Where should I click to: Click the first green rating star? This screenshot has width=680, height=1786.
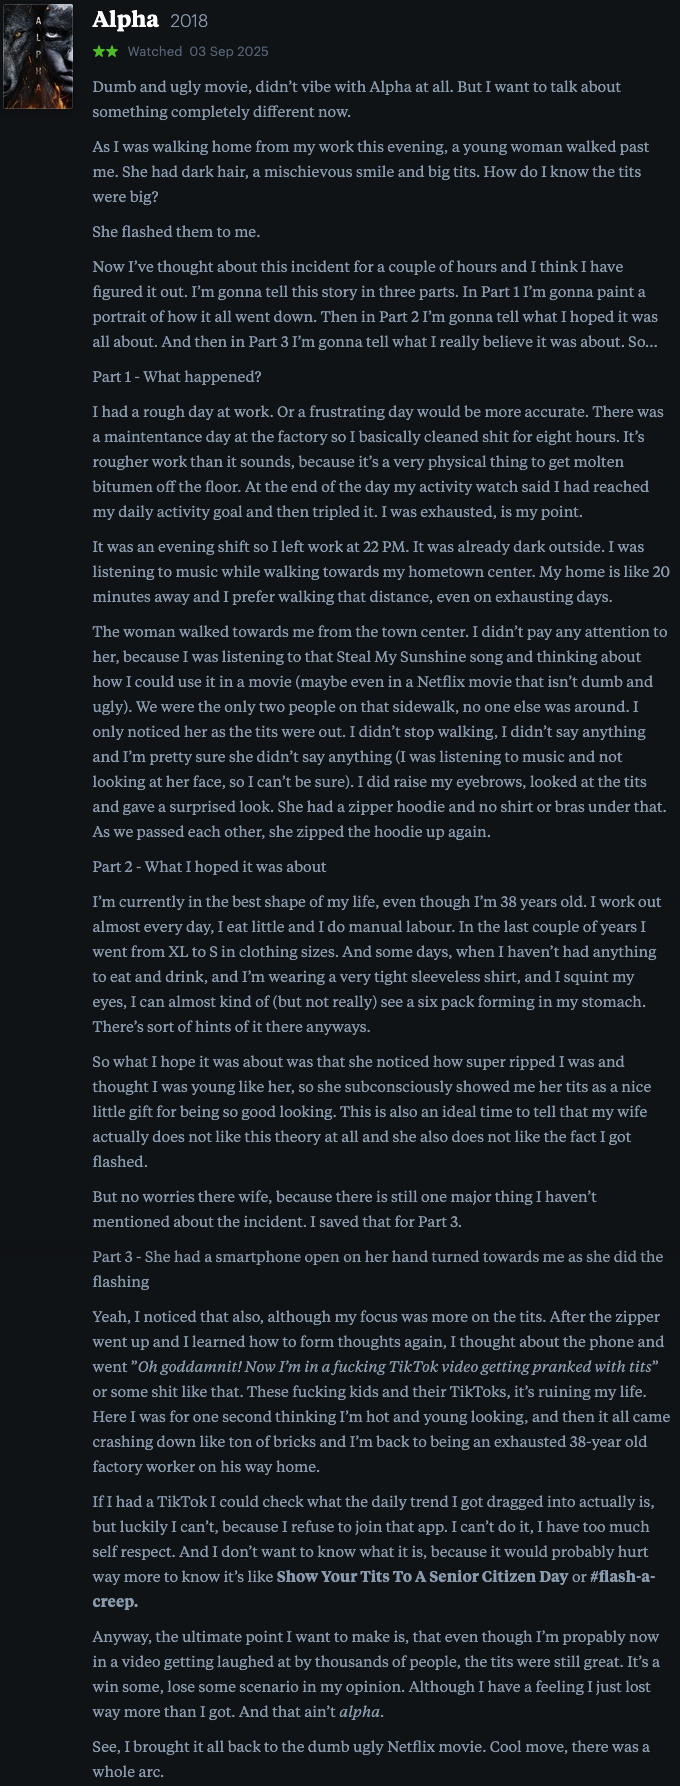(99, 51)
